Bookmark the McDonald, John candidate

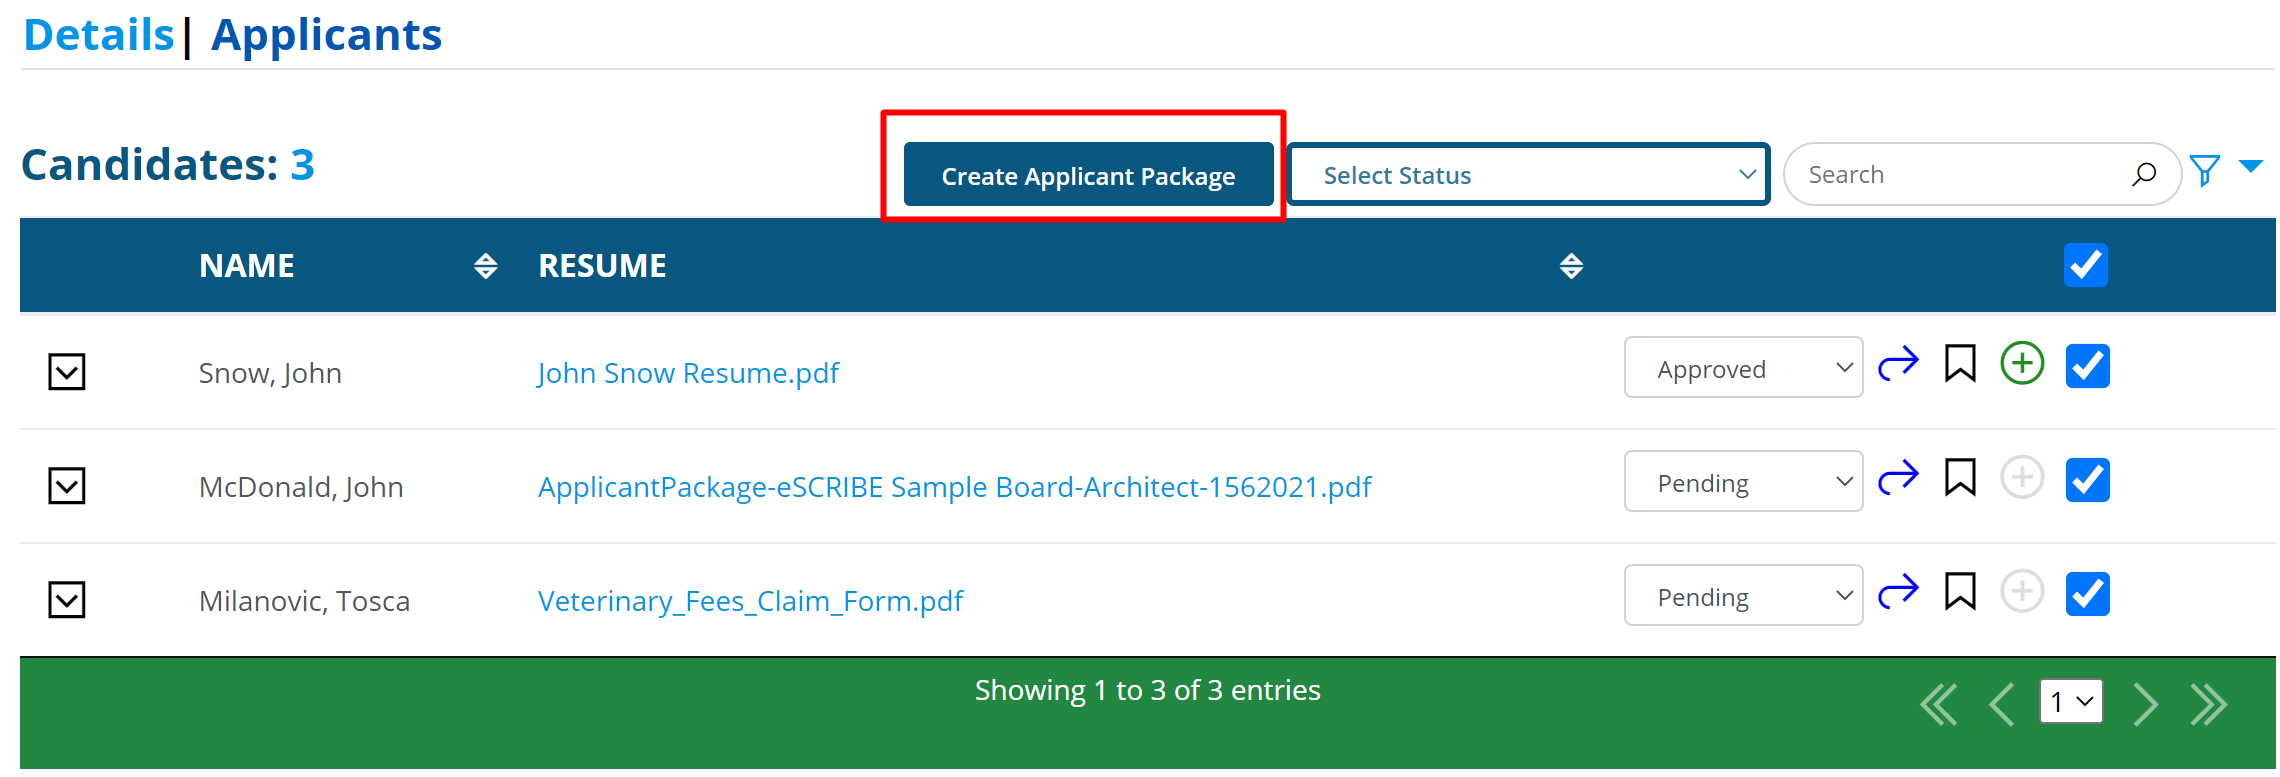tap(1959, 479)
